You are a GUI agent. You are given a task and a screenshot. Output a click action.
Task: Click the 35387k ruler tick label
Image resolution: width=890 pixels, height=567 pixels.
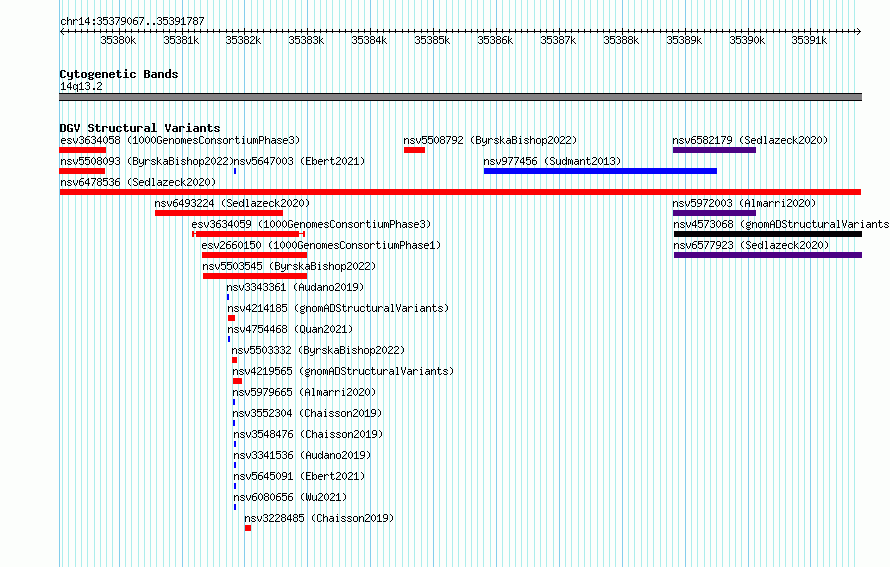coord(558,40)
